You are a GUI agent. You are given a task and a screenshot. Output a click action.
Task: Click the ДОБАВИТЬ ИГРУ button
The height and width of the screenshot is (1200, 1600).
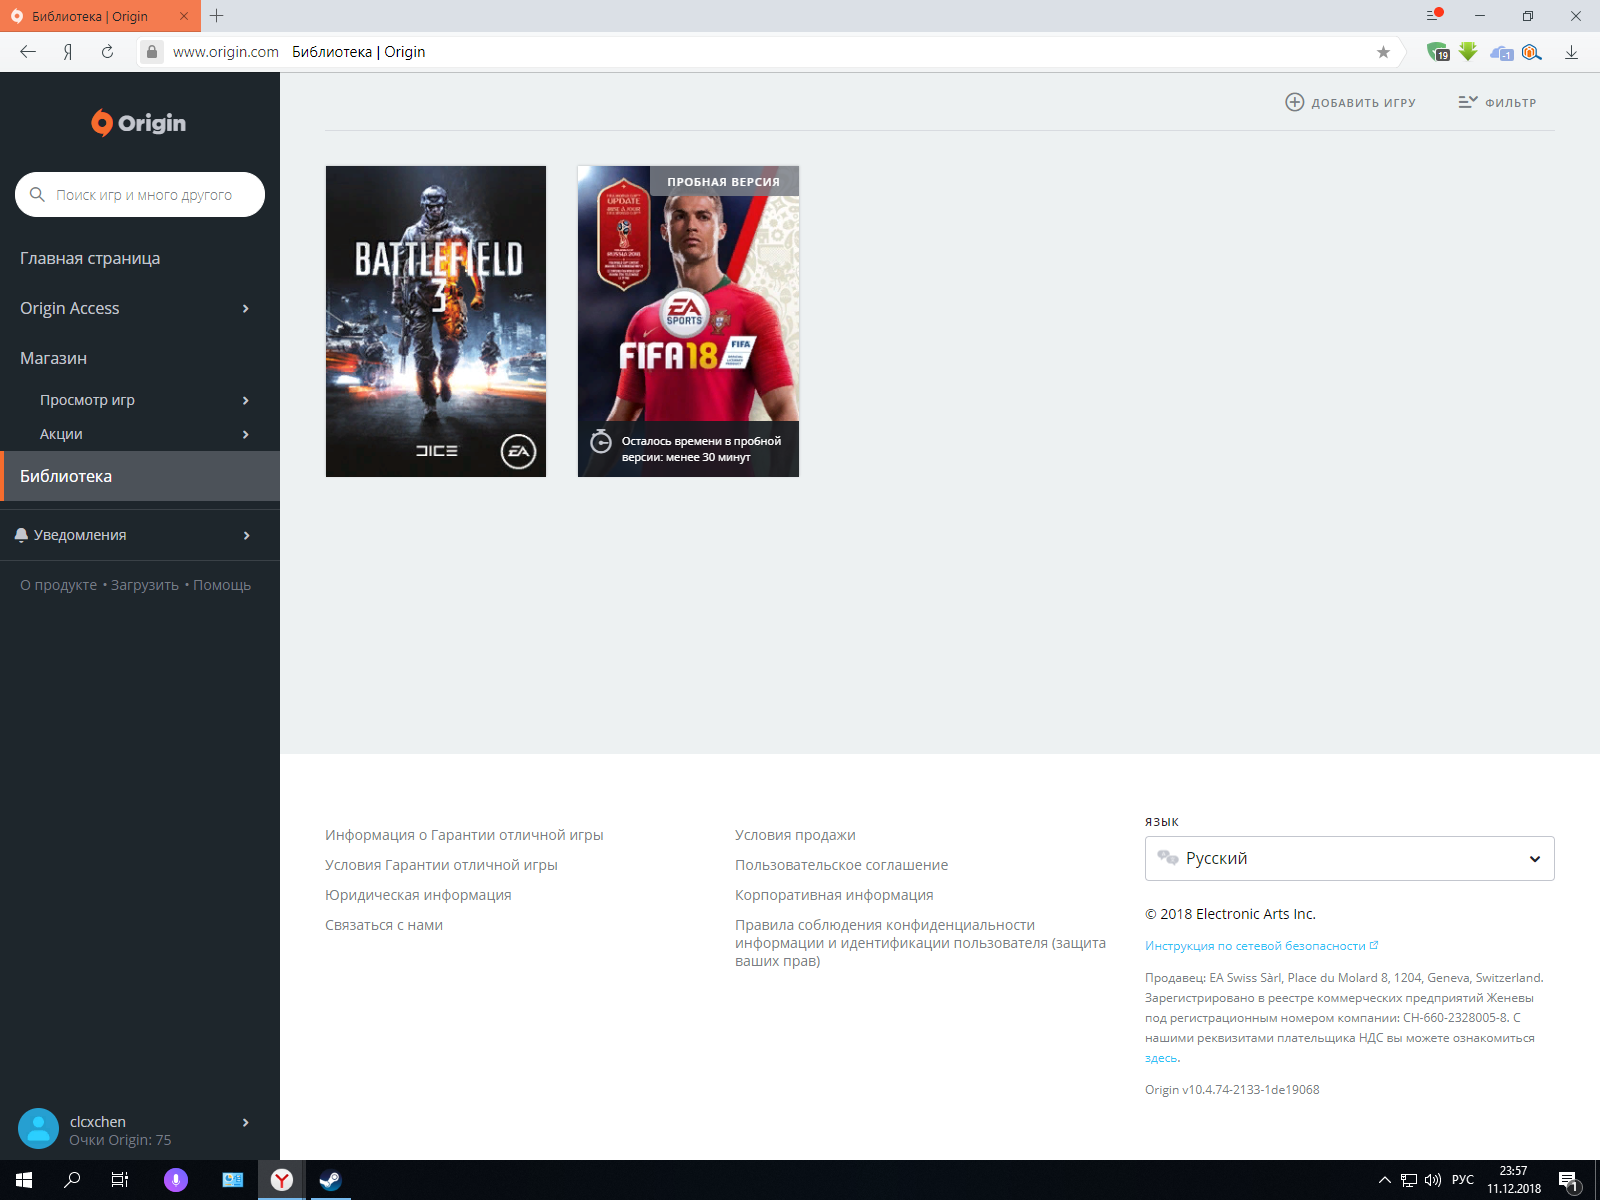(1351, 102)
